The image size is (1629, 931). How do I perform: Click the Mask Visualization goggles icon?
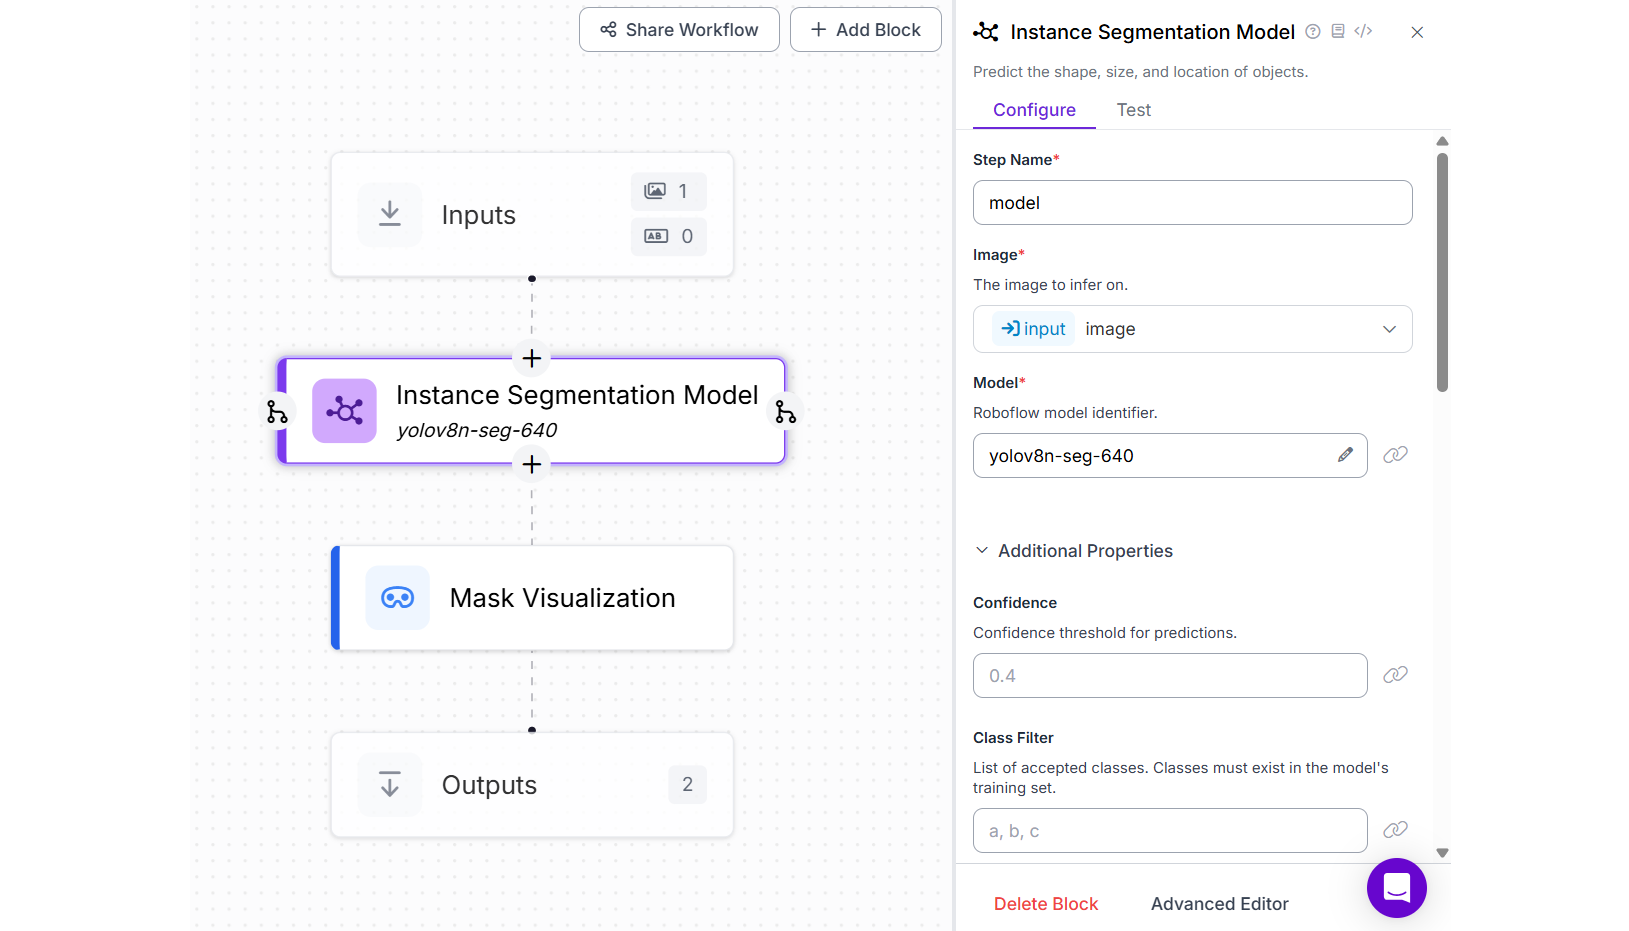397,597
